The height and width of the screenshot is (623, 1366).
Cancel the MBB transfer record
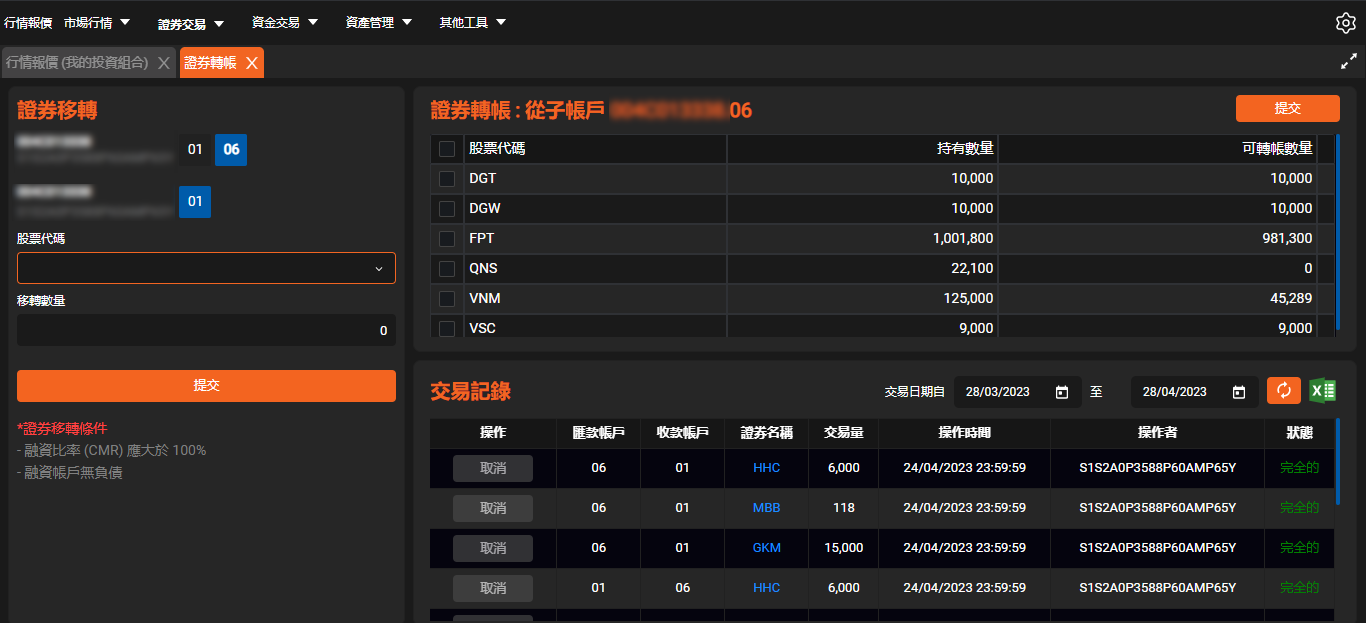coord(492,508)
